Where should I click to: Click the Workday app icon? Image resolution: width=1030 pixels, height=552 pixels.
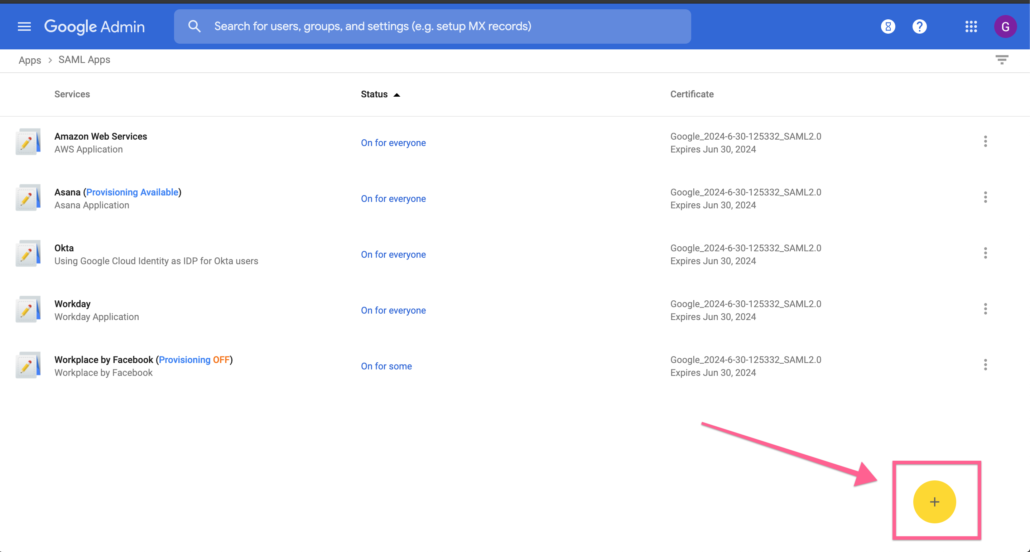pyautogui.click(x=28, y=310)
